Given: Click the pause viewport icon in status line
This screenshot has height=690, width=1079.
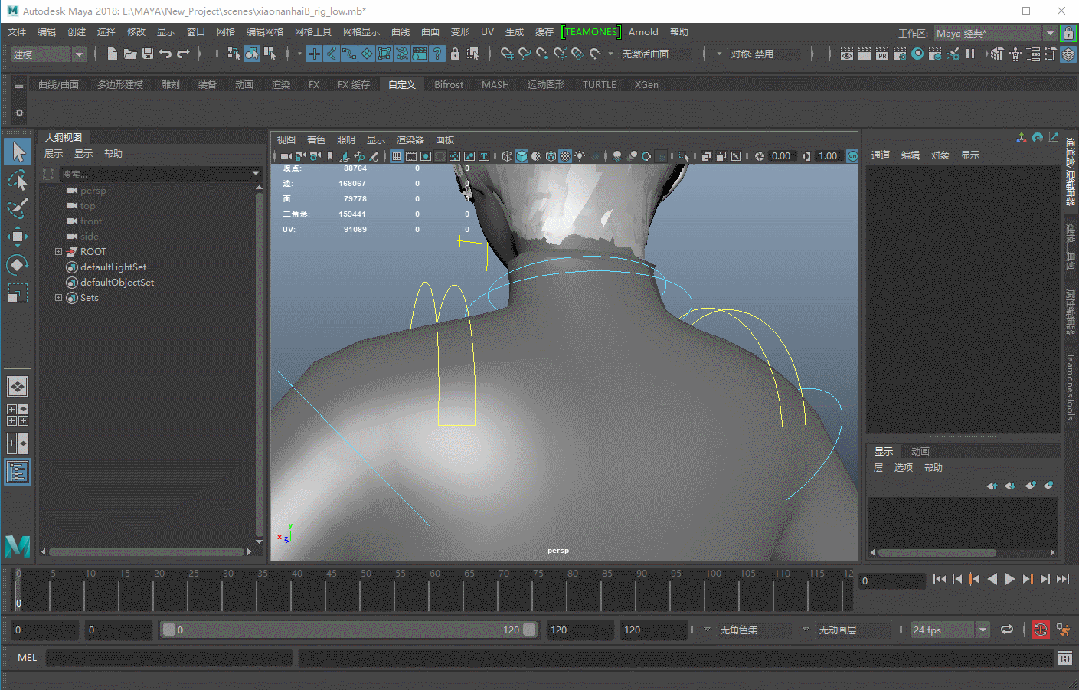Looking at the screenshot, I should [970, 54].
